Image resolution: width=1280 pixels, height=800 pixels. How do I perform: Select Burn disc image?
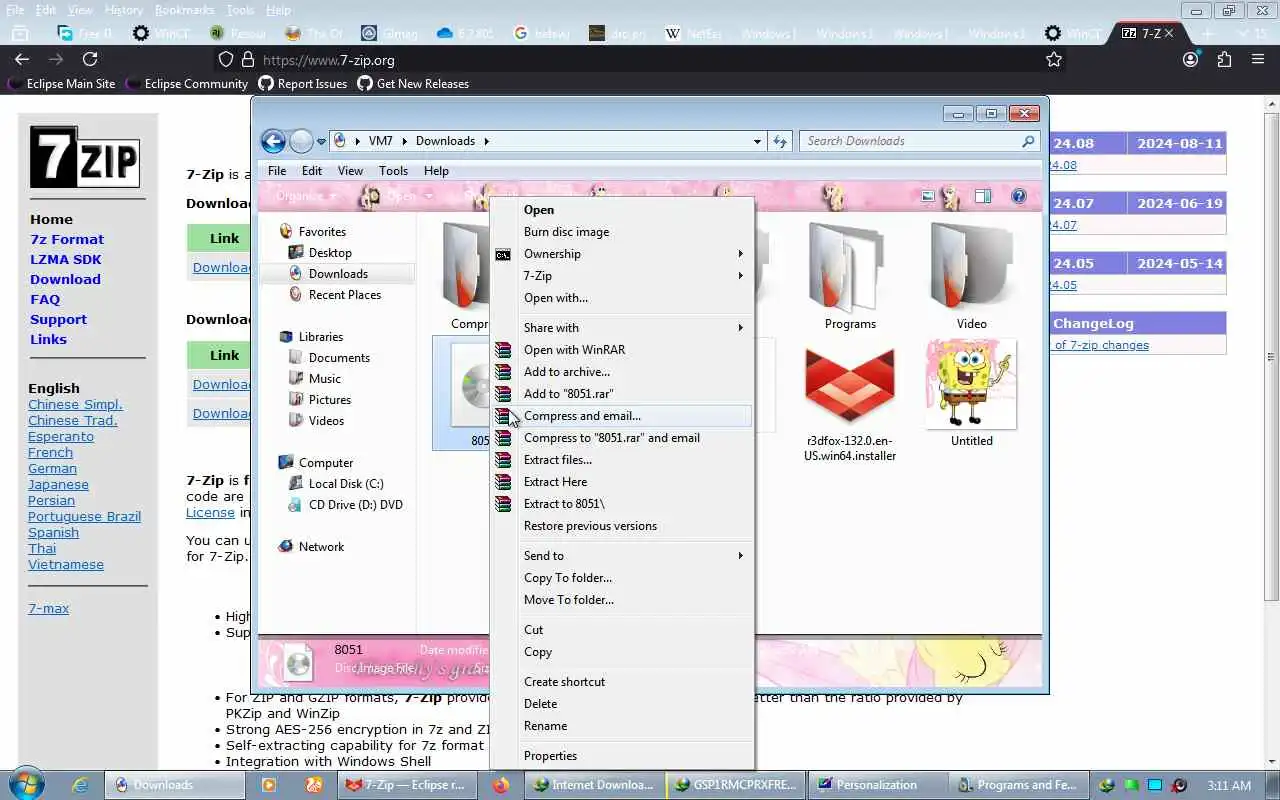pyautogui.click(x=566, y=232)
